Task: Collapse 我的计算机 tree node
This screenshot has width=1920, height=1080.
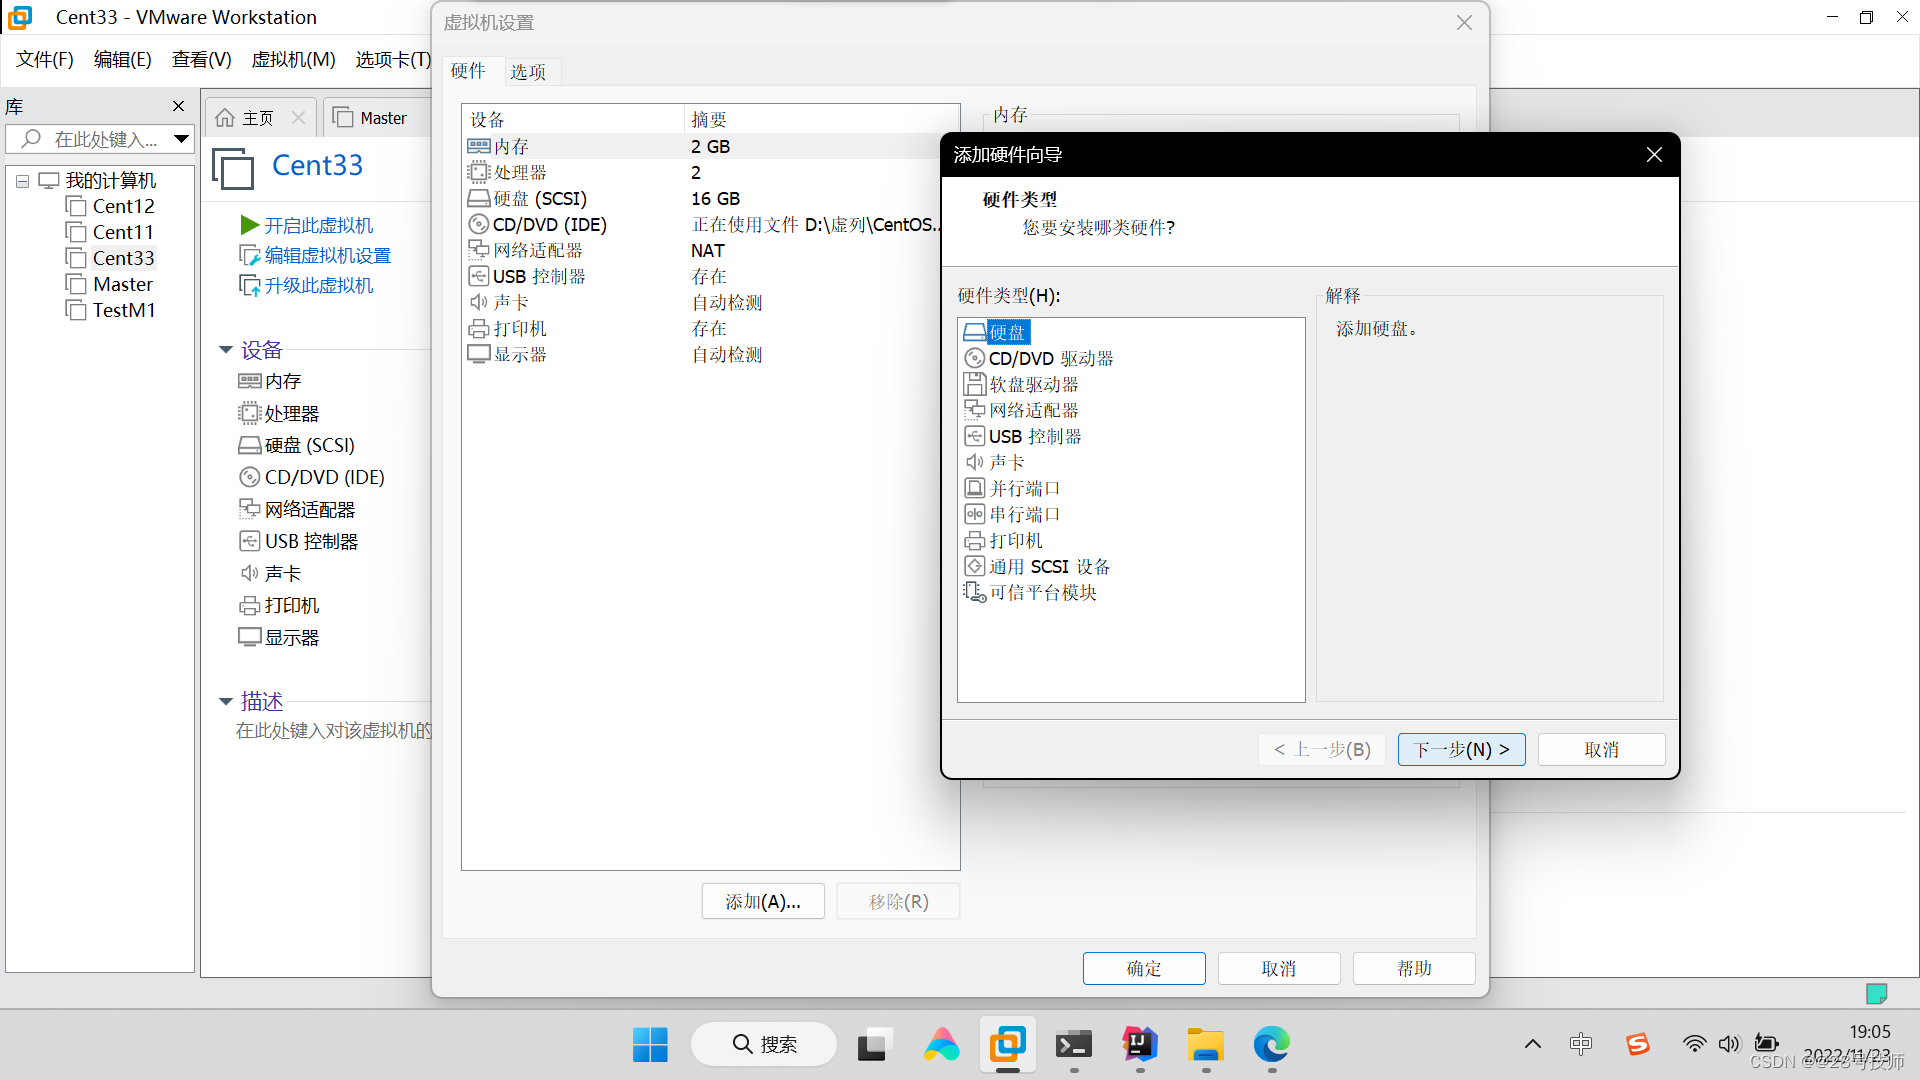Action: point(22,181)
